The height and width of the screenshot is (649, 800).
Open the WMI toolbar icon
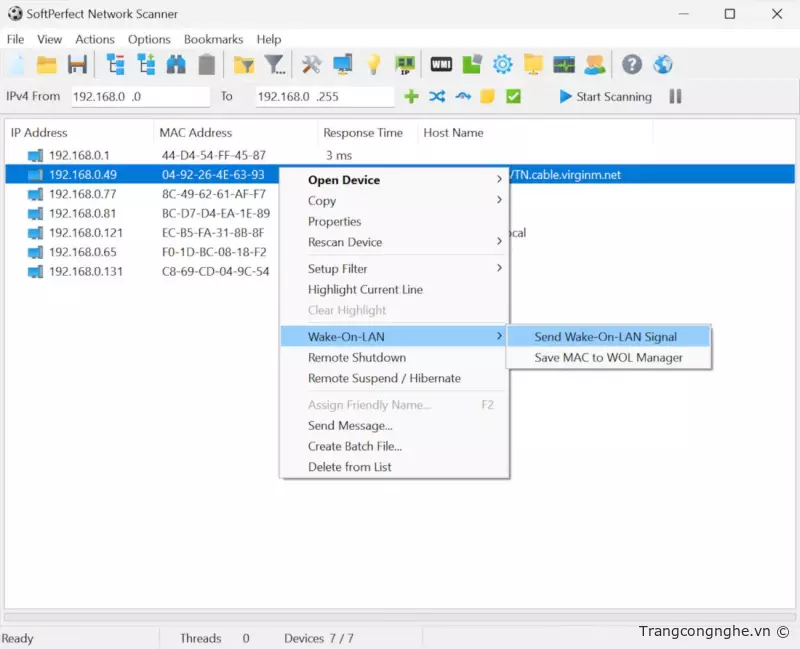(x=441, y=65)
